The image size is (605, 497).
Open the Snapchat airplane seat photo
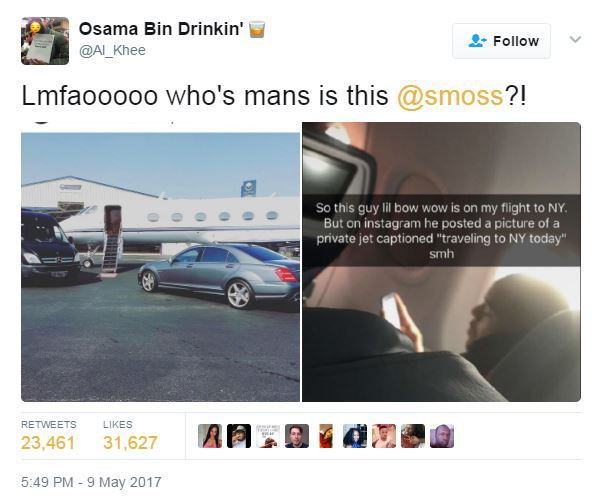pyautogui.click(x=441, y=262)
